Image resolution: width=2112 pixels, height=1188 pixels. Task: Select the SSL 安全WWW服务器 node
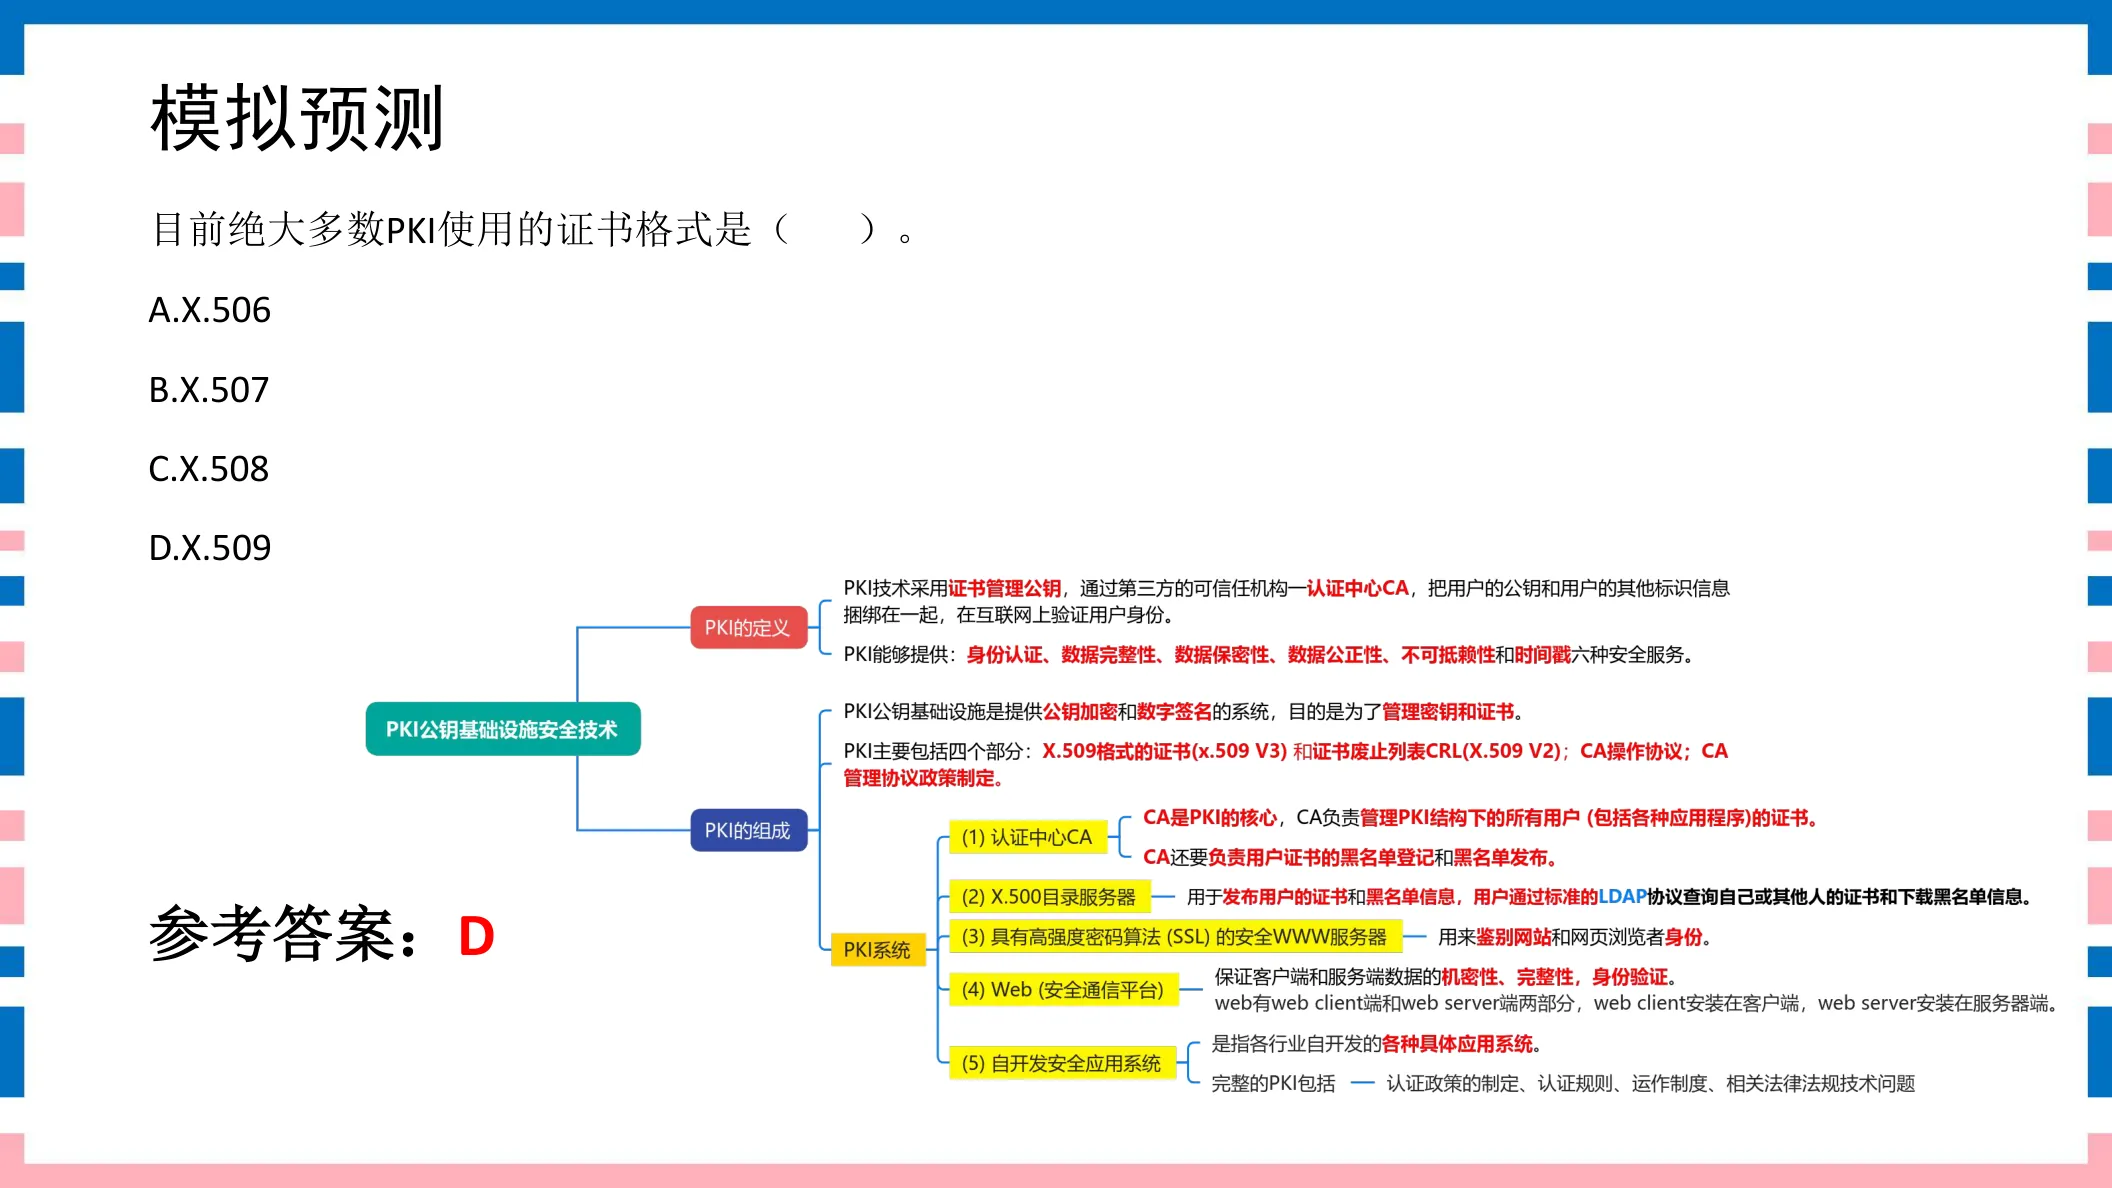pos(1174,937)
